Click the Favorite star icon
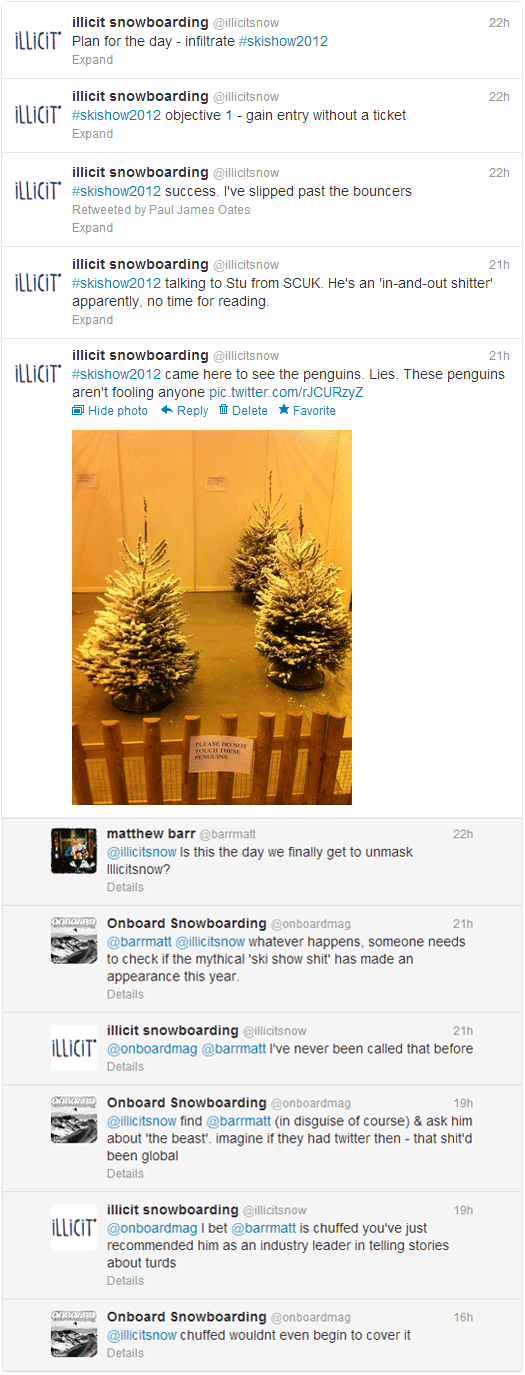The image size is (525, 1375). pyautogui.click(x=284, y=410)
